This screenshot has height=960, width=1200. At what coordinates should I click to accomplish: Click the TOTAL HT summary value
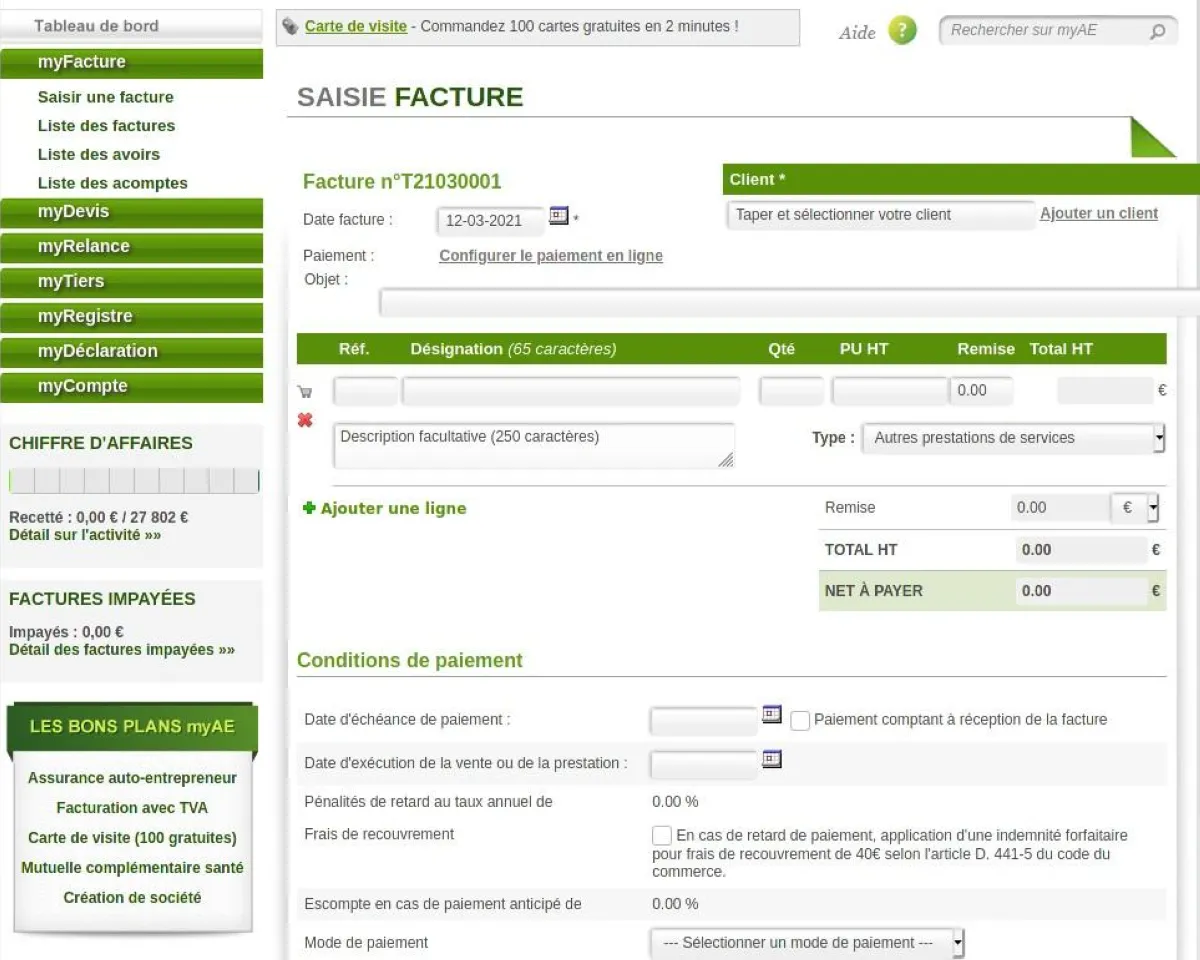point(1080,550)
